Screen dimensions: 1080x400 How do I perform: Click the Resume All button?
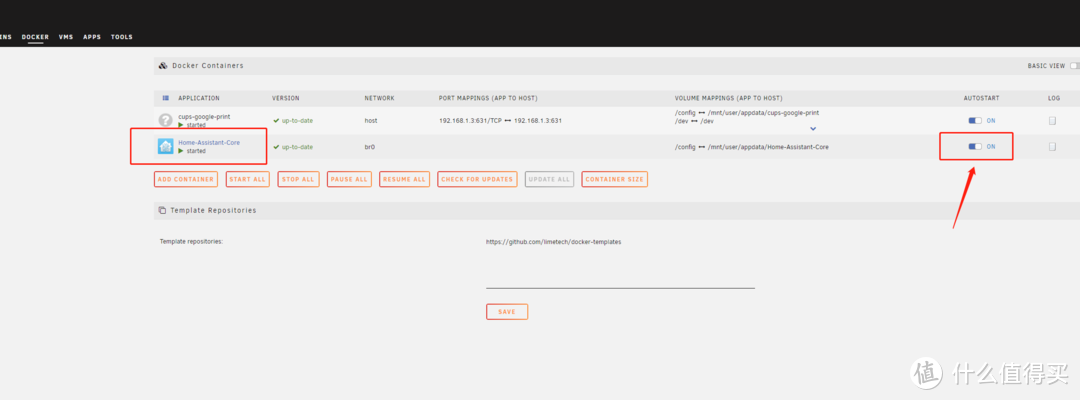[x=404, y=179]
